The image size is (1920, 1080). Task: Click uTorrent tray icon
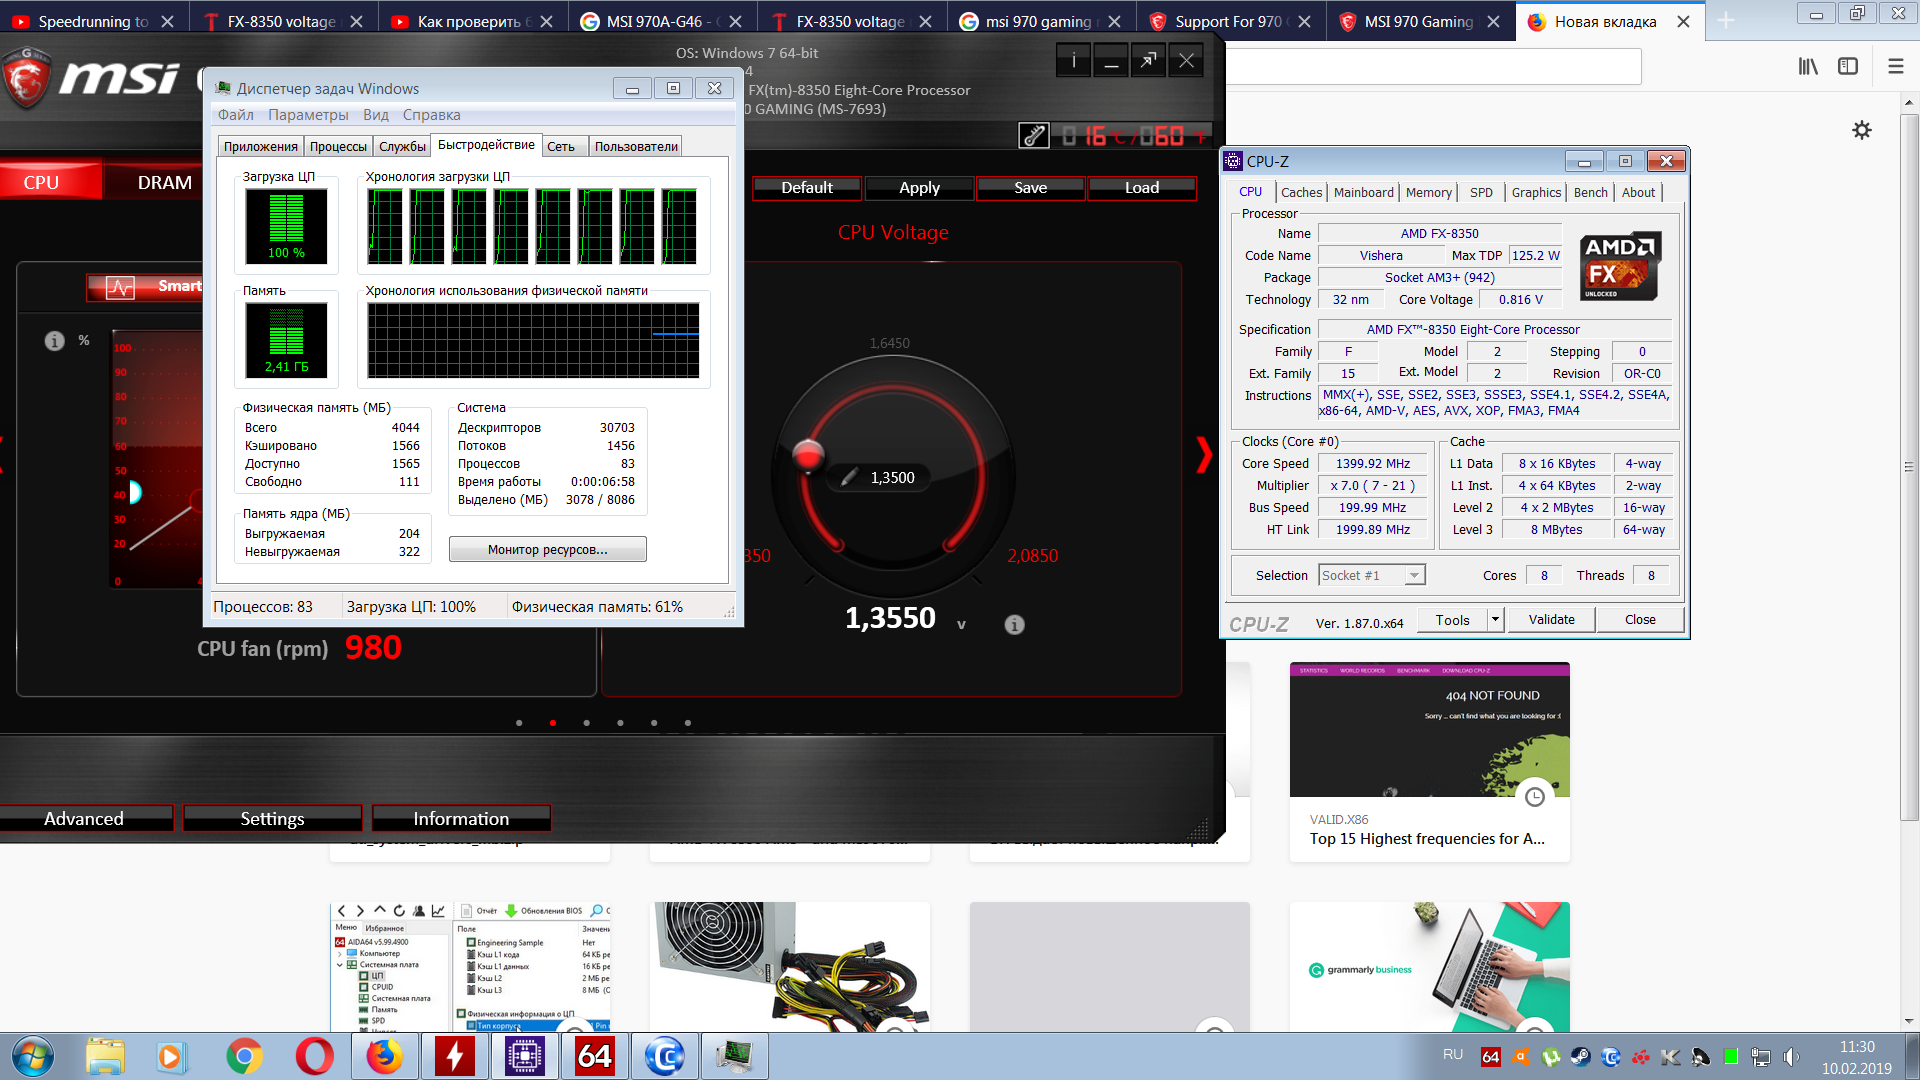[1550, 1056]
